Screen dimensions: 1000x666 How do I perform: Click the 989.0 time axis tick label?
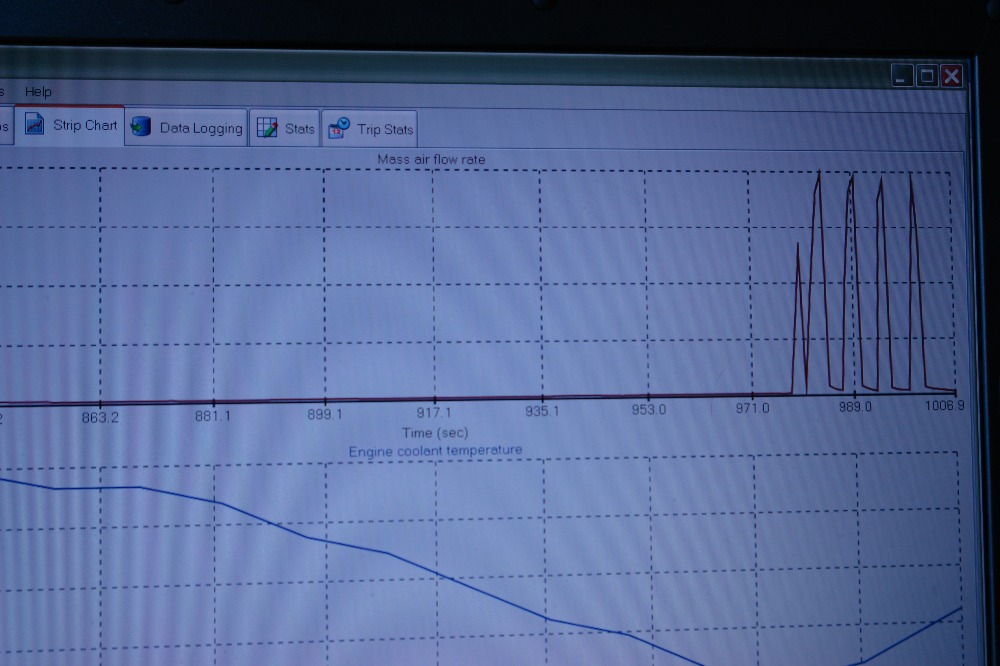click(x=855, y=407)
